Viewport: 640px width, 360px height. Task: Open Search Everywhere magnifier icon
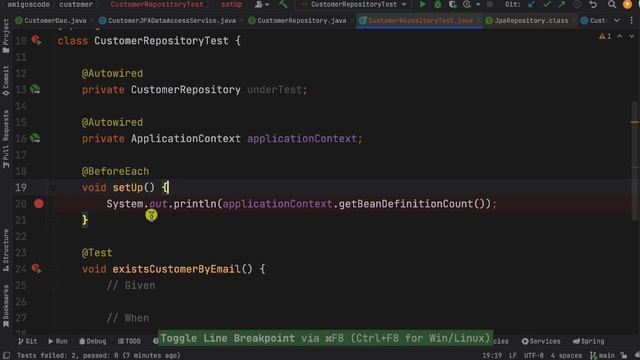(611, 4)
